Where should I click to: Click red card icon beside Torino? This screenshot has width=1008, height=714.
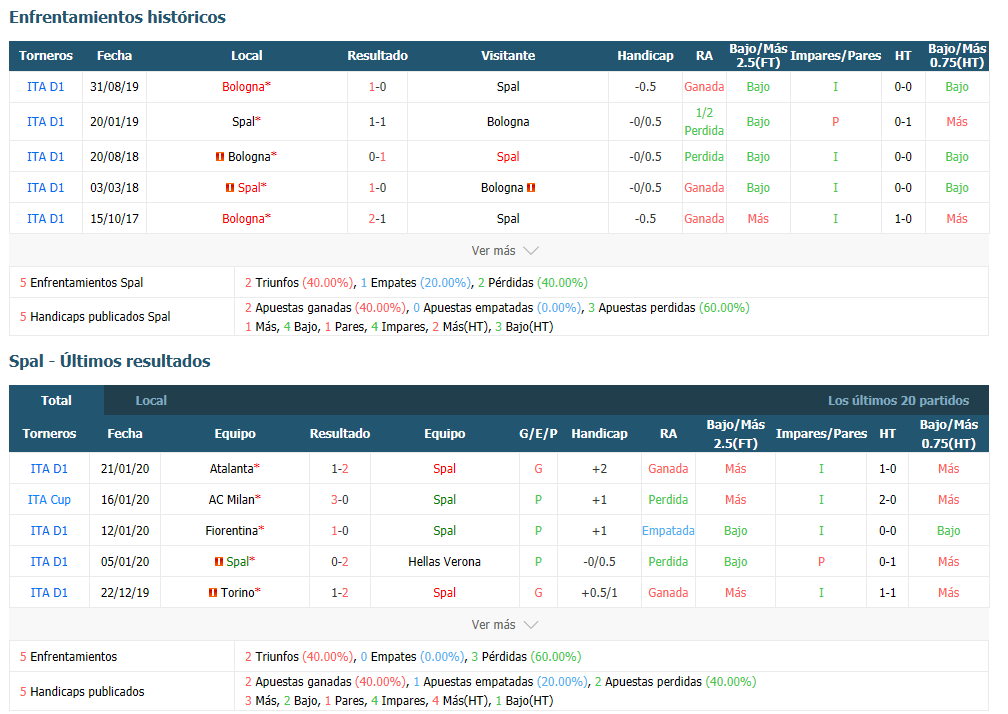213,593
